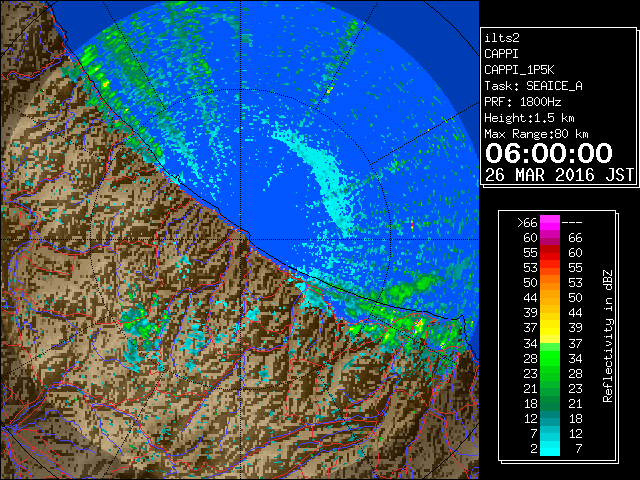Click the green echo cluster over inland mountains
This screenshot has height=480, width=640.
[141, 322]
